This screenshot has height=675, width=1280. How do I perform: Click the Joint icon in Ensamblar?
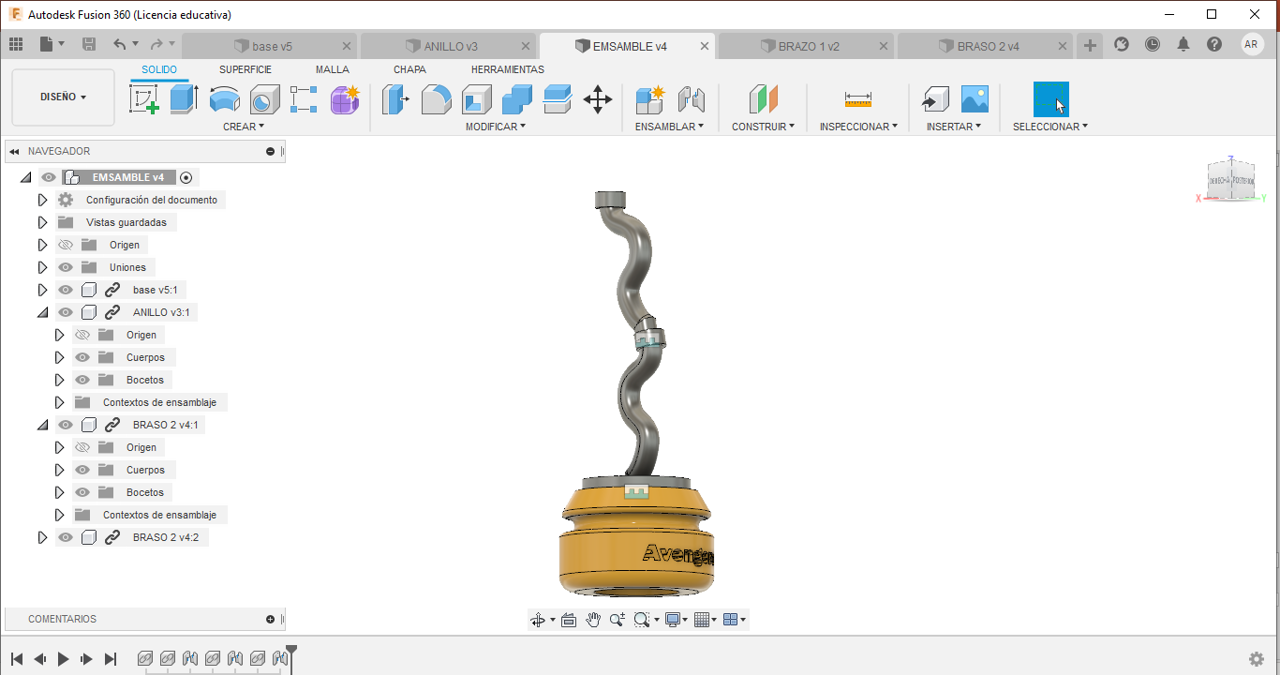point(691,99)
